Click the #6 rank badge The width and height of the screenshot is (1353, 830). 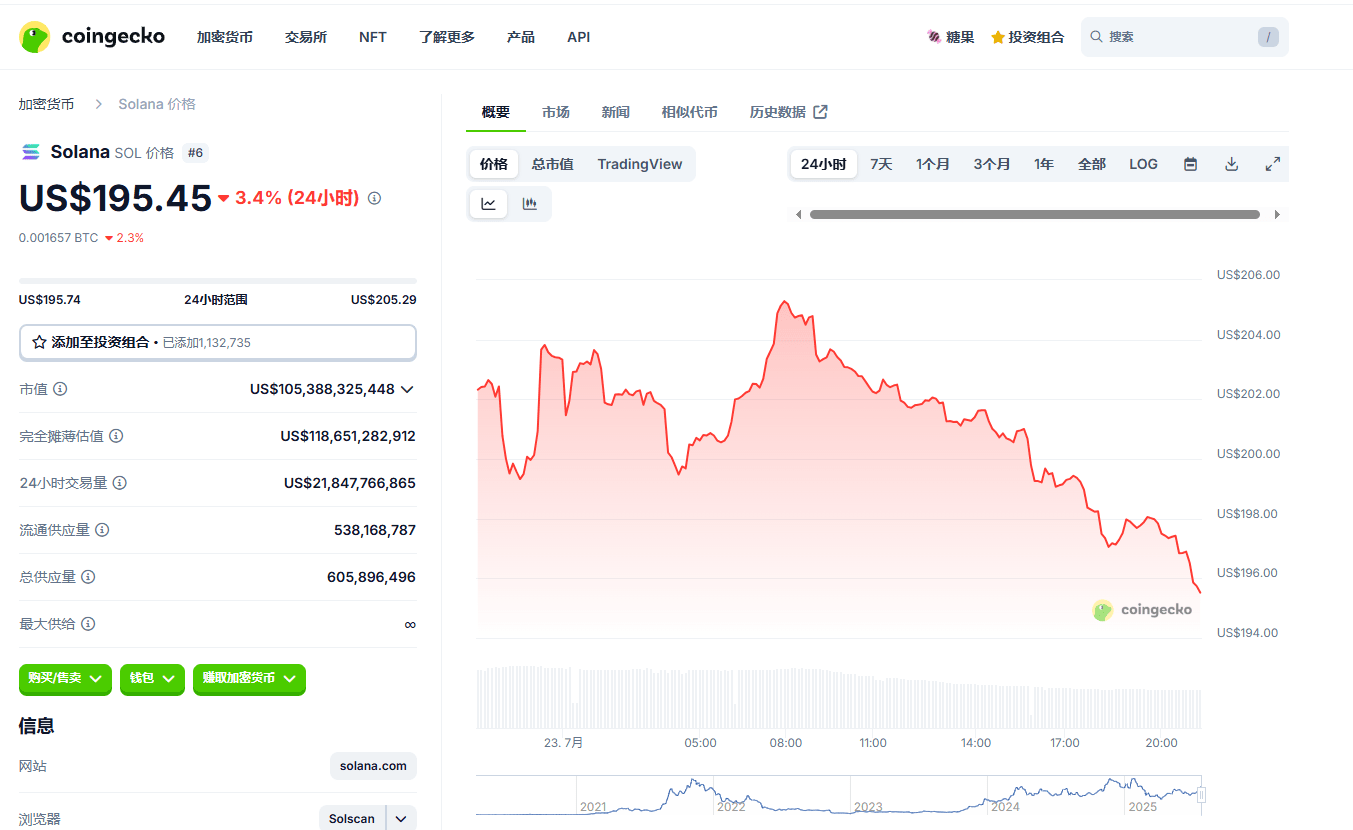(196, 153)
